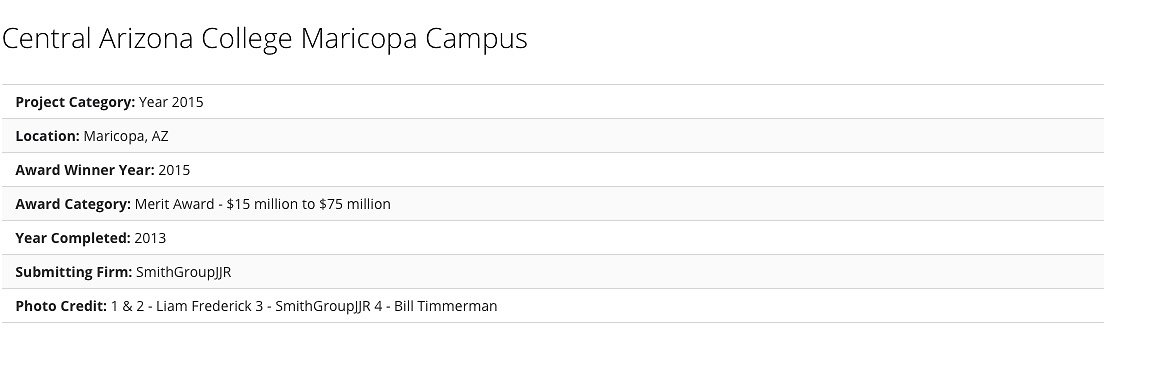Select the Award Winner Year label

coord(85,170)
